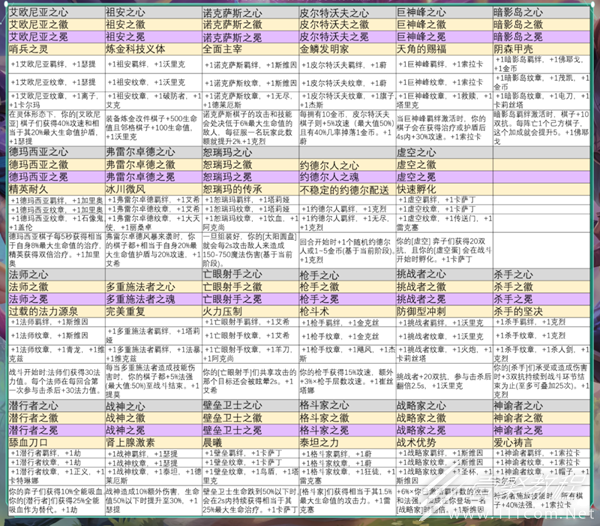Click the cell 格斗家之心

(347, 406)
